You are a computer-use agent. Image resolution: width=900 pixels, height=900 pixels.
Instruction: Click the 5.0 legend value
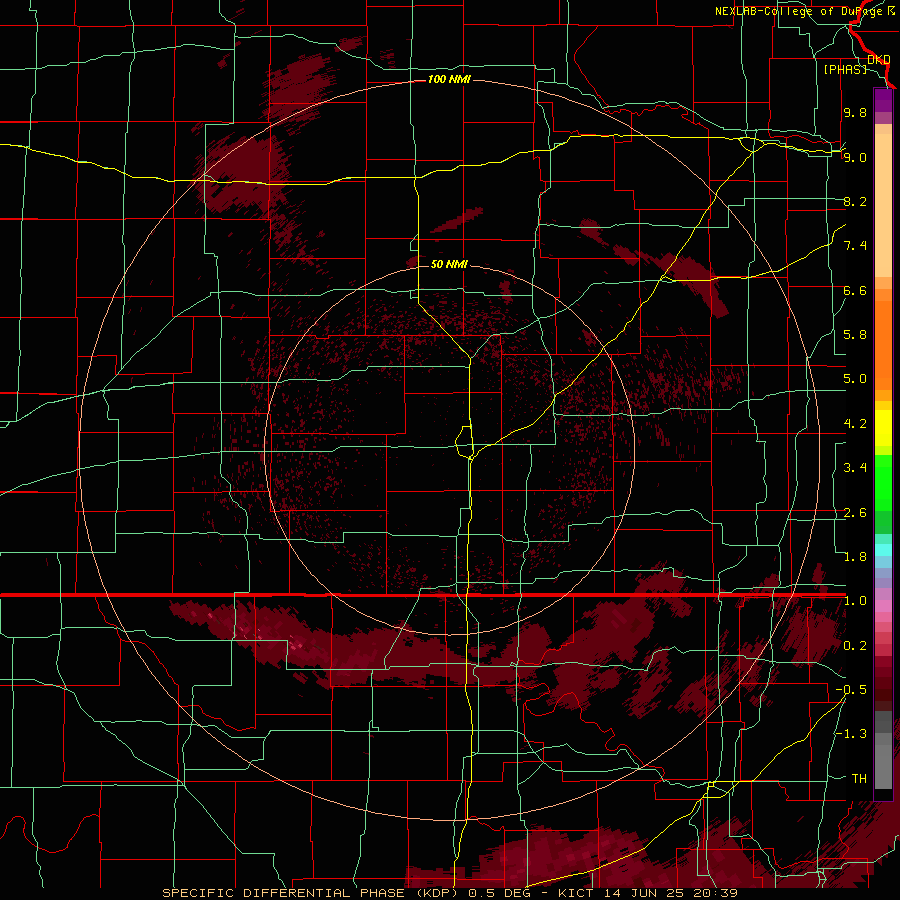click(x=855, y=379)
